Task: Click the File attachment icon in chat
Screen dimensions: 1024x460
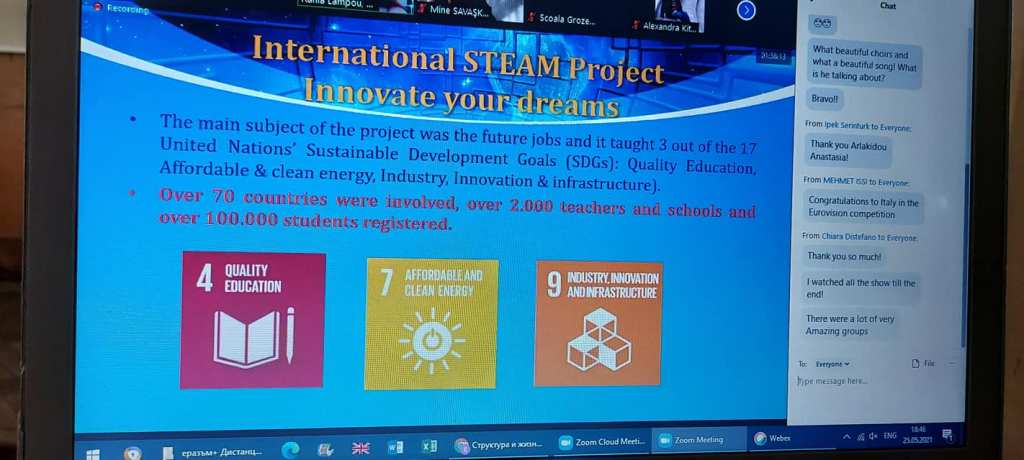Action: pyautogui.click(x=919, y=363)
